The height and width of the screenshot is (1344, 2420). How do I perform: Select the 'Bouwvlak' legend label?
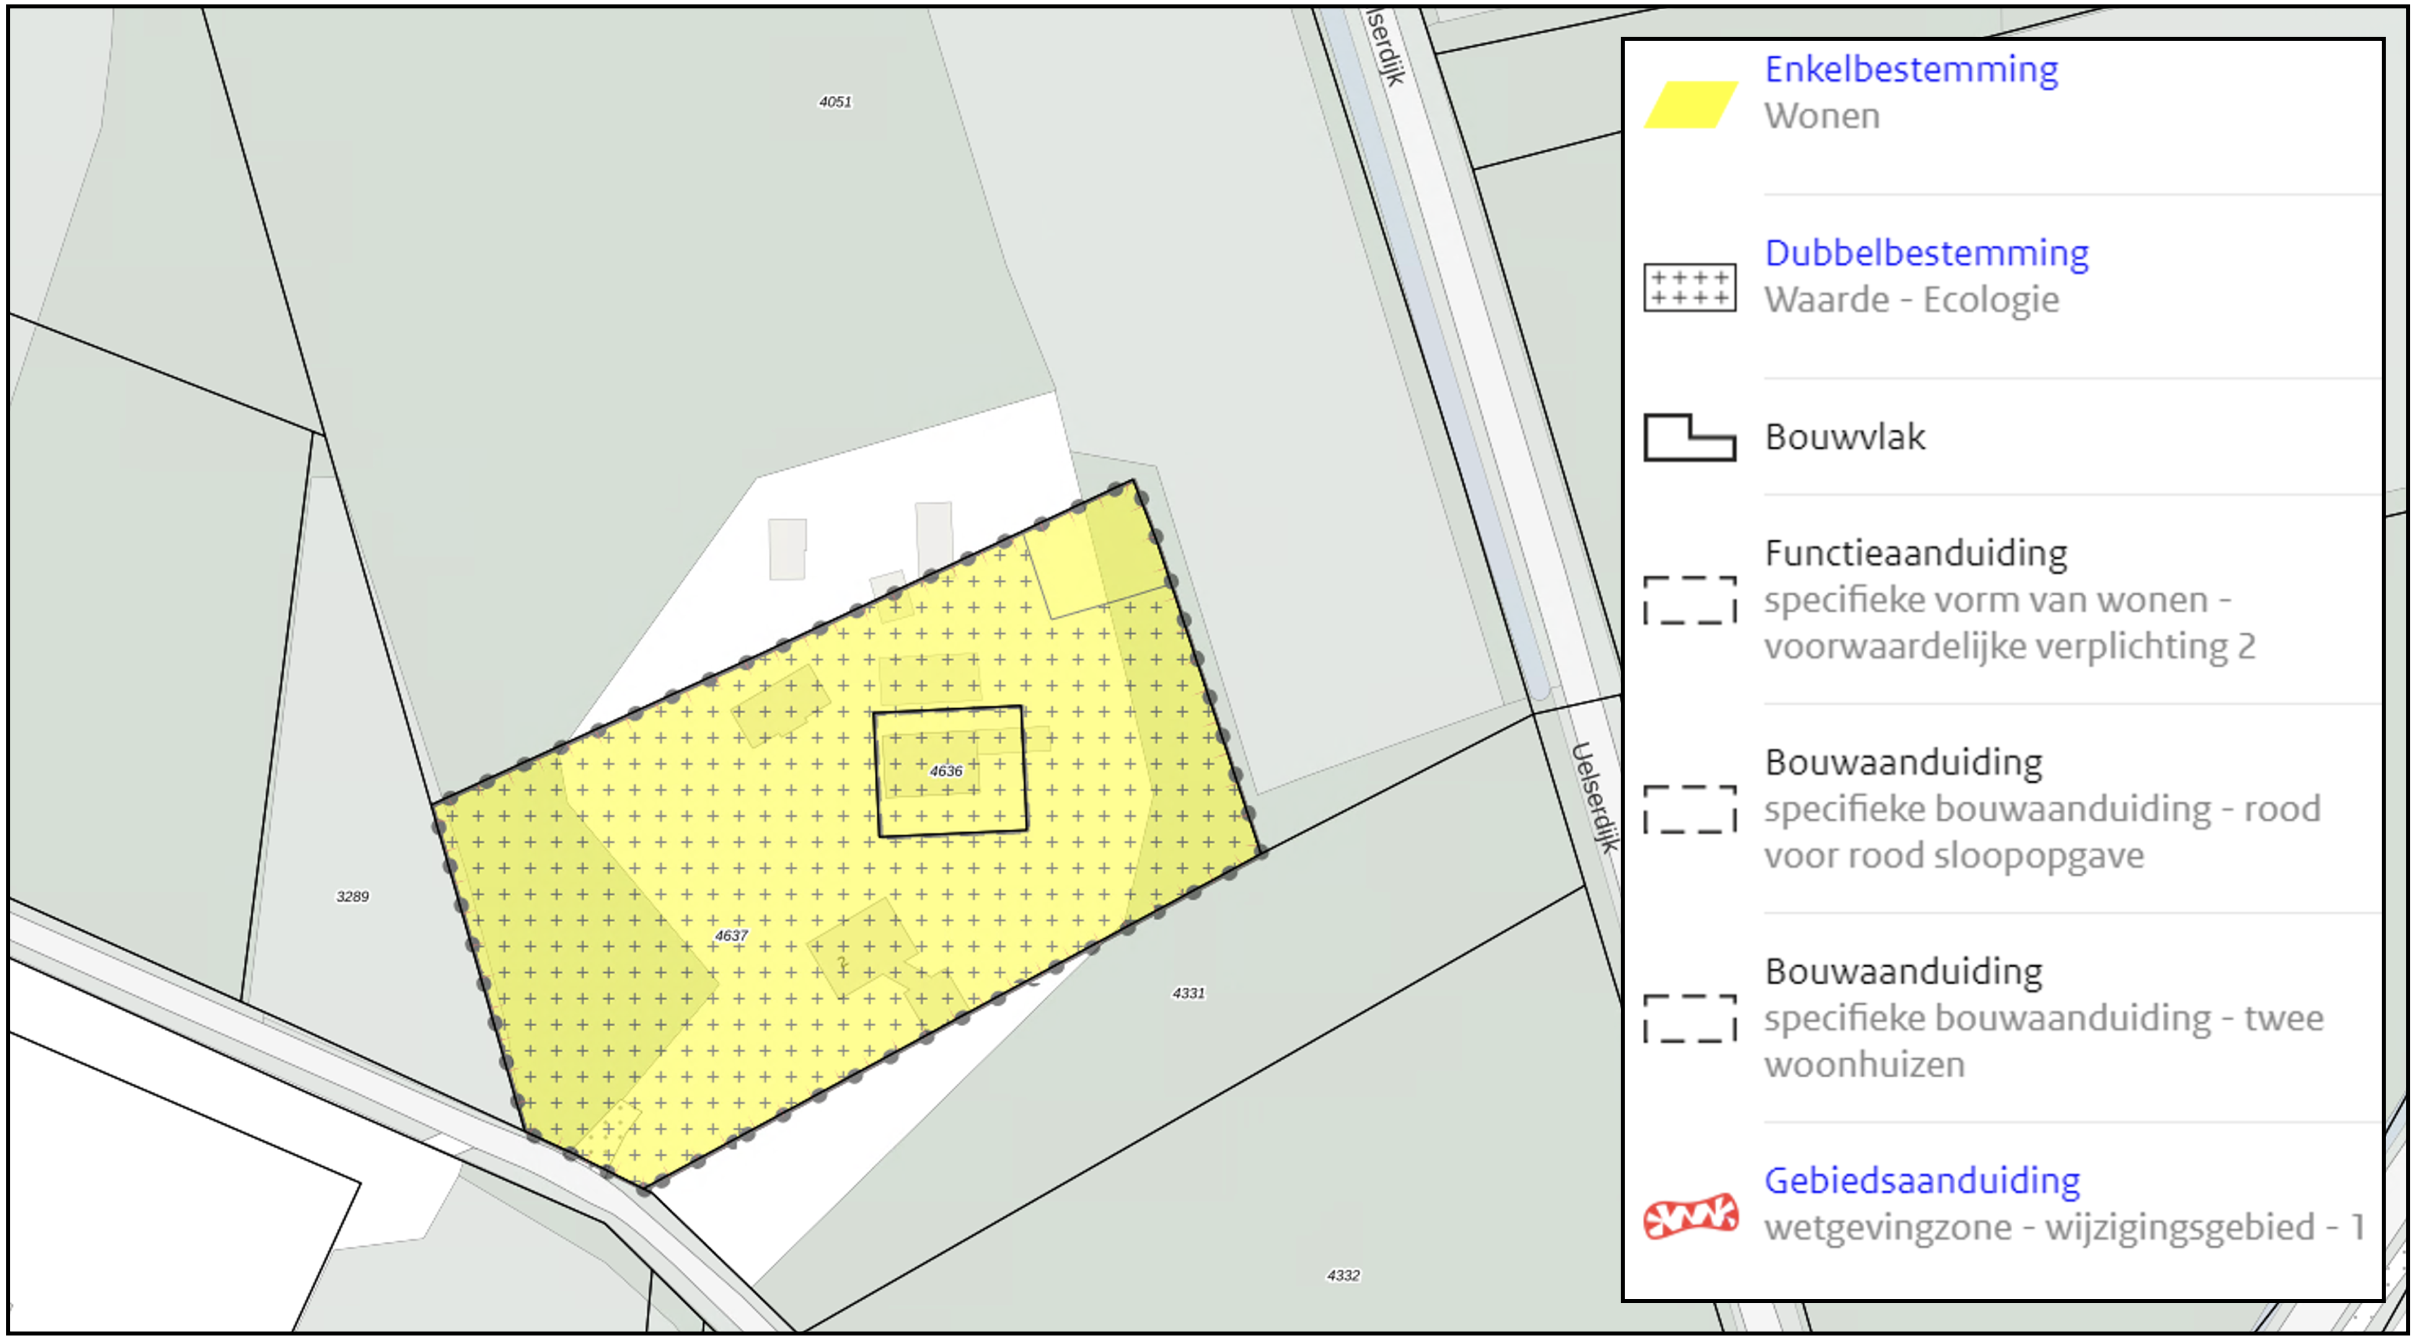[x=1845, y=437]
